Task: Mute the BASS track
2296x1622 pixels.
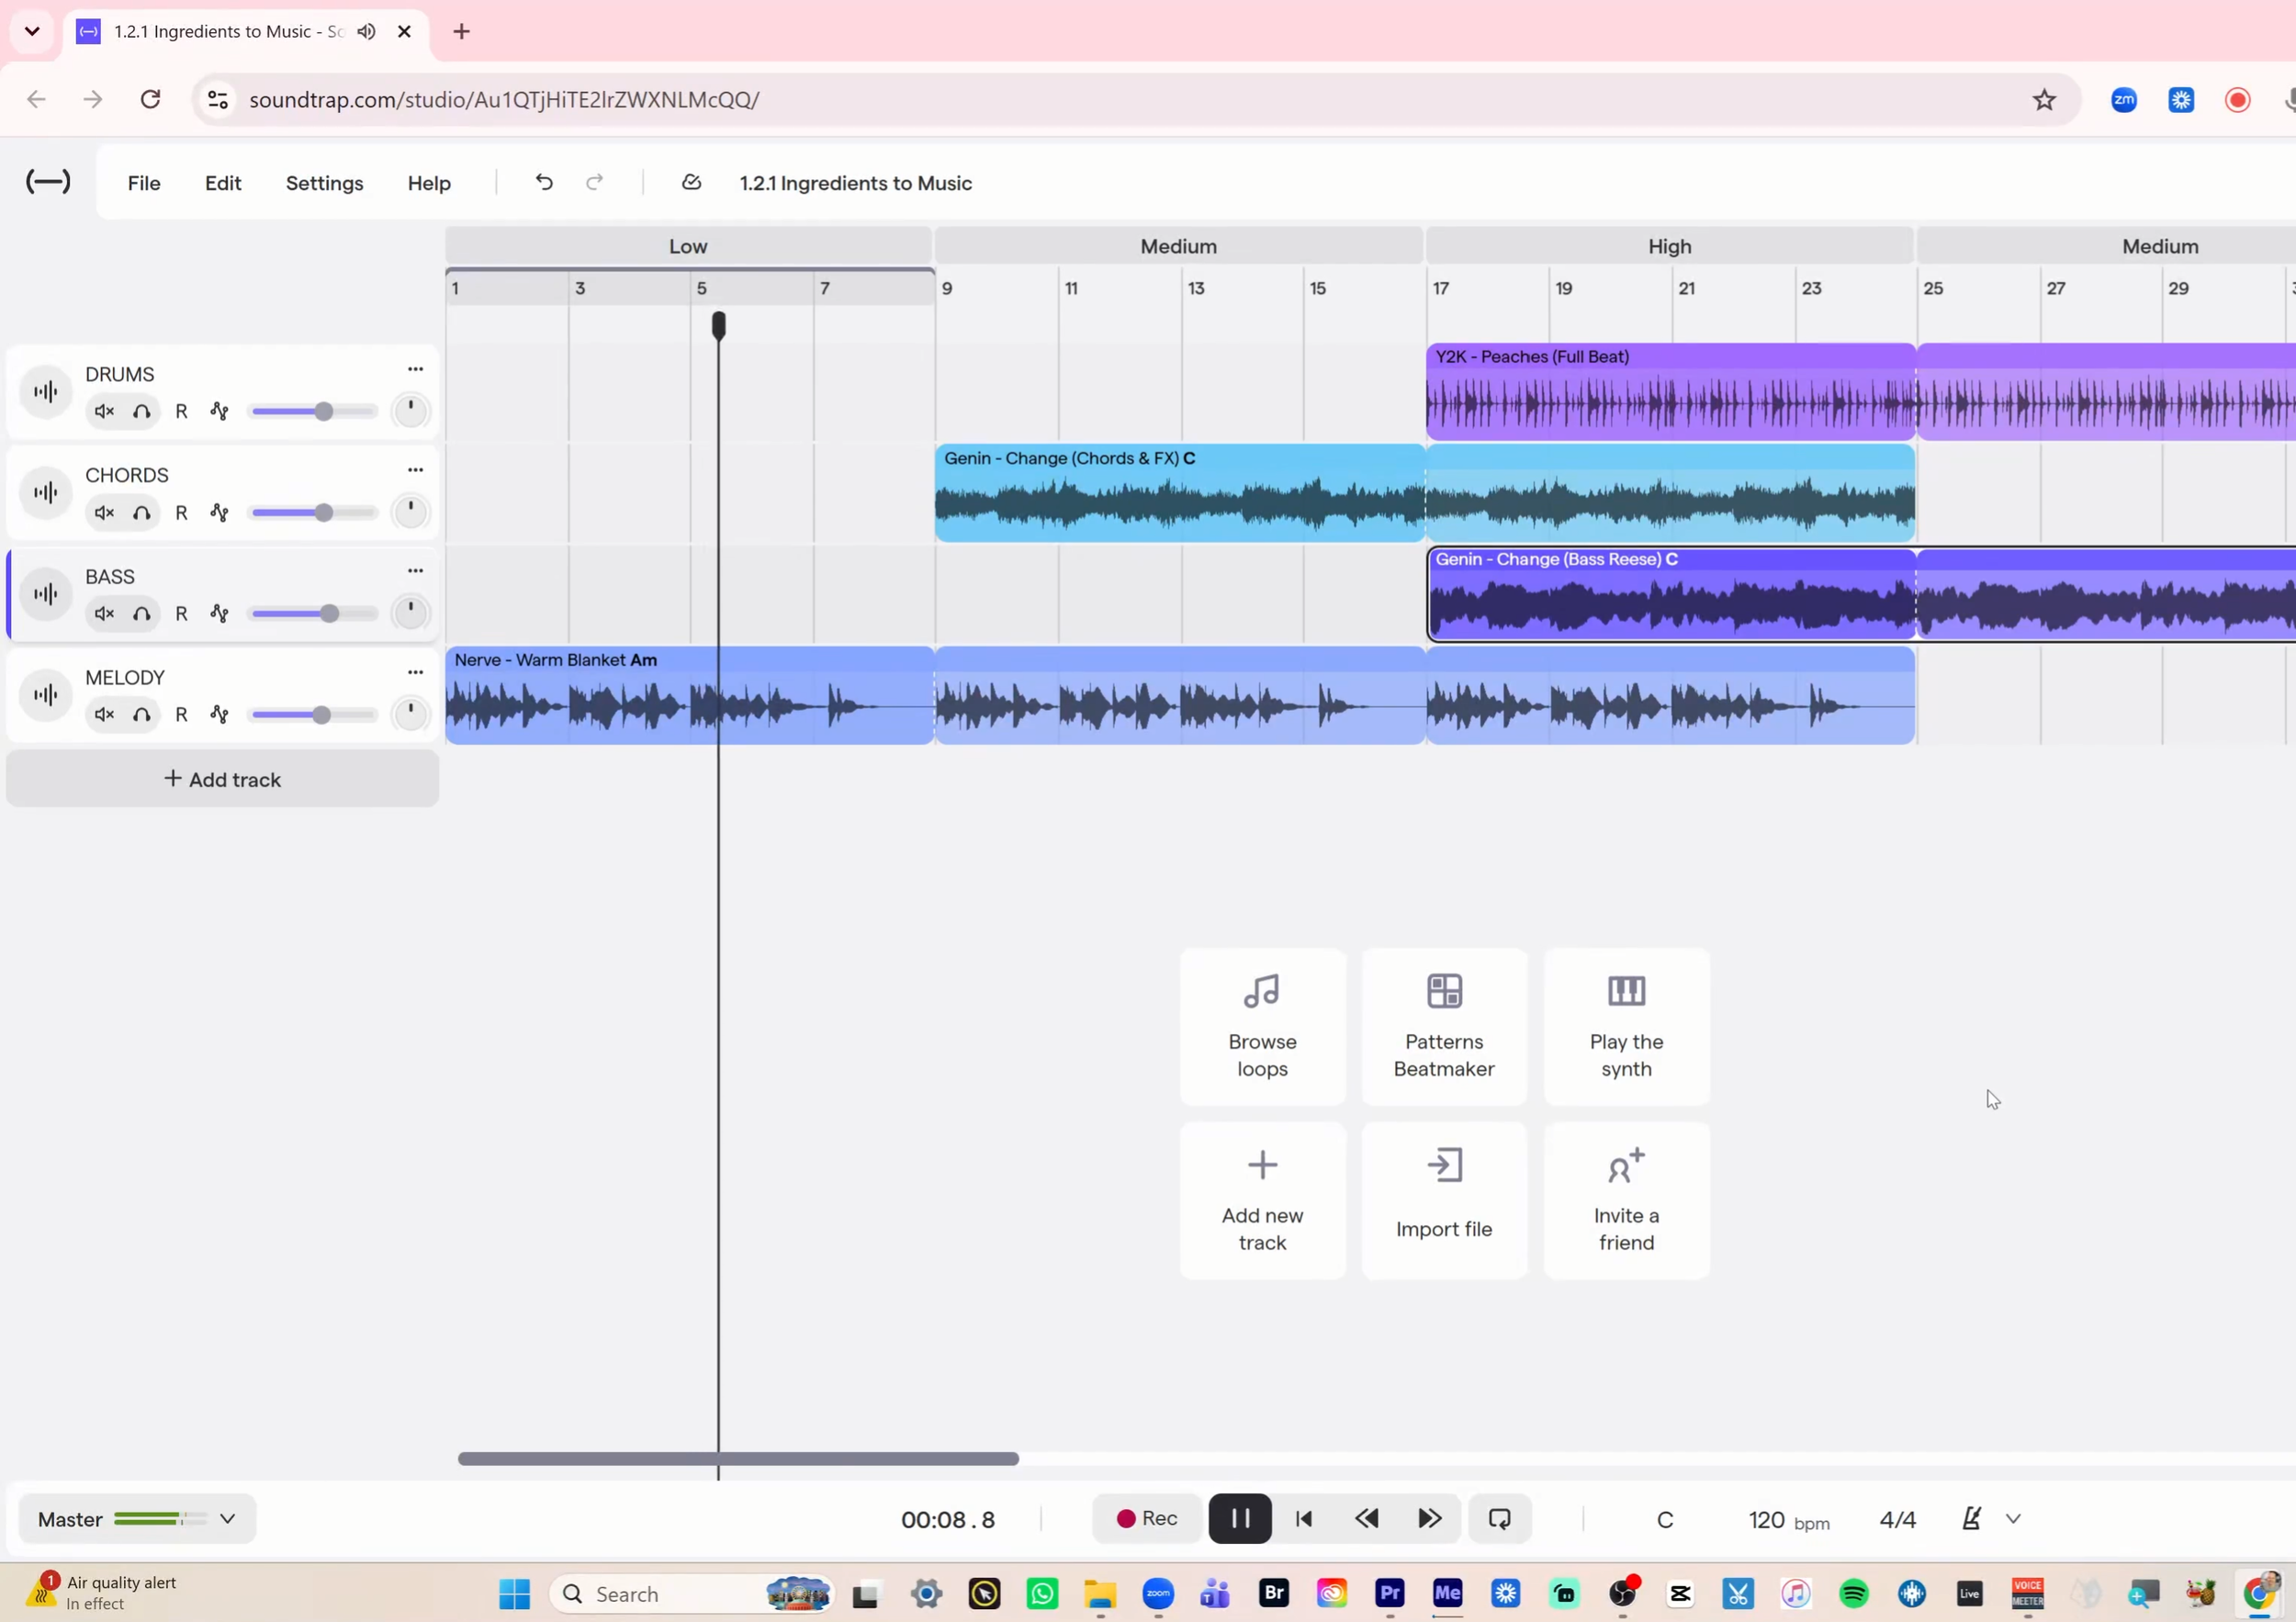Action: (104, 614)
